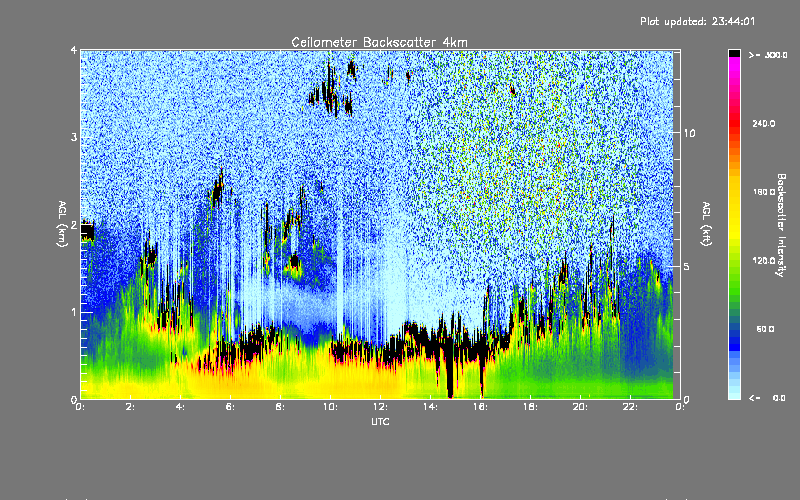Image resolution: width=800 pixels, height=500 pixels.
Task: Click the '6:' UTC time tick
Action: (230, 407)
